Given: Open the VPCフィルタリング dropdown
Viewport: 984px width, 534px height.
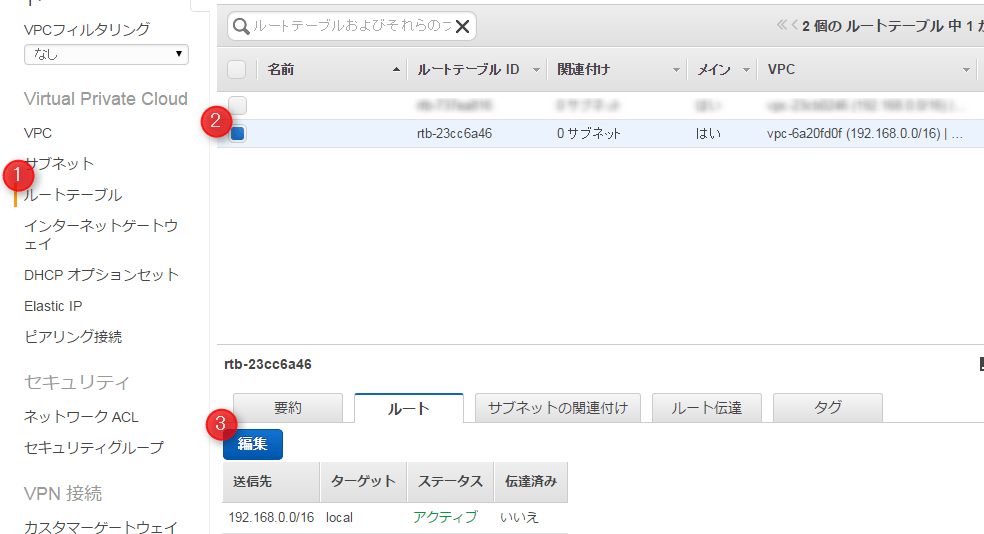Looking at the screenshot, I should coord(106,54).
